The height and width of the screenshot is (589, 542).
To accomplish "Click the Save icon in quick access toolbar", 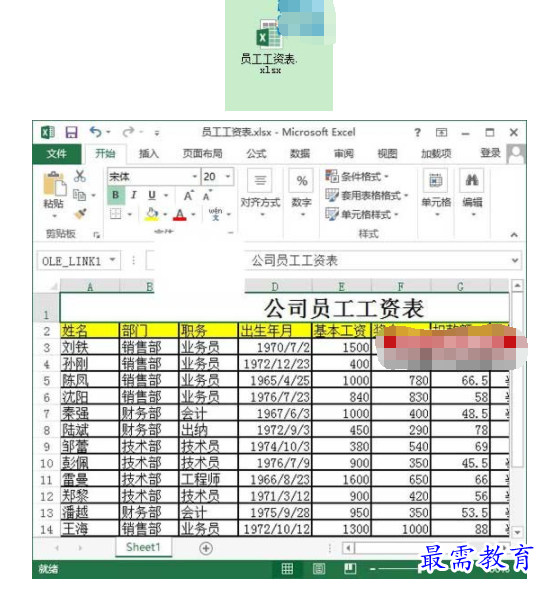I will [x=71, y=132].
